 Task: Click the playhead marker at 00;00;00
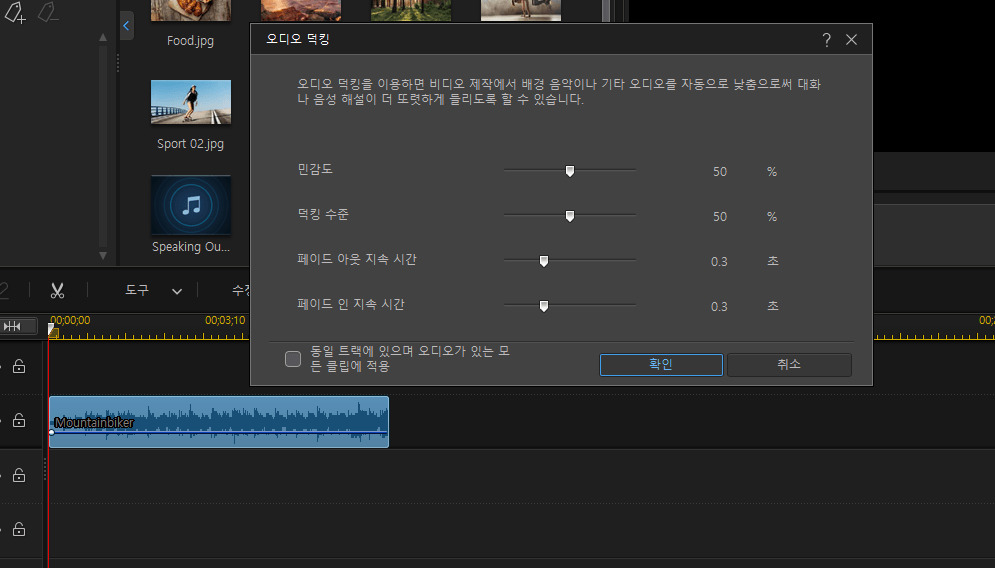coord(52,329)
